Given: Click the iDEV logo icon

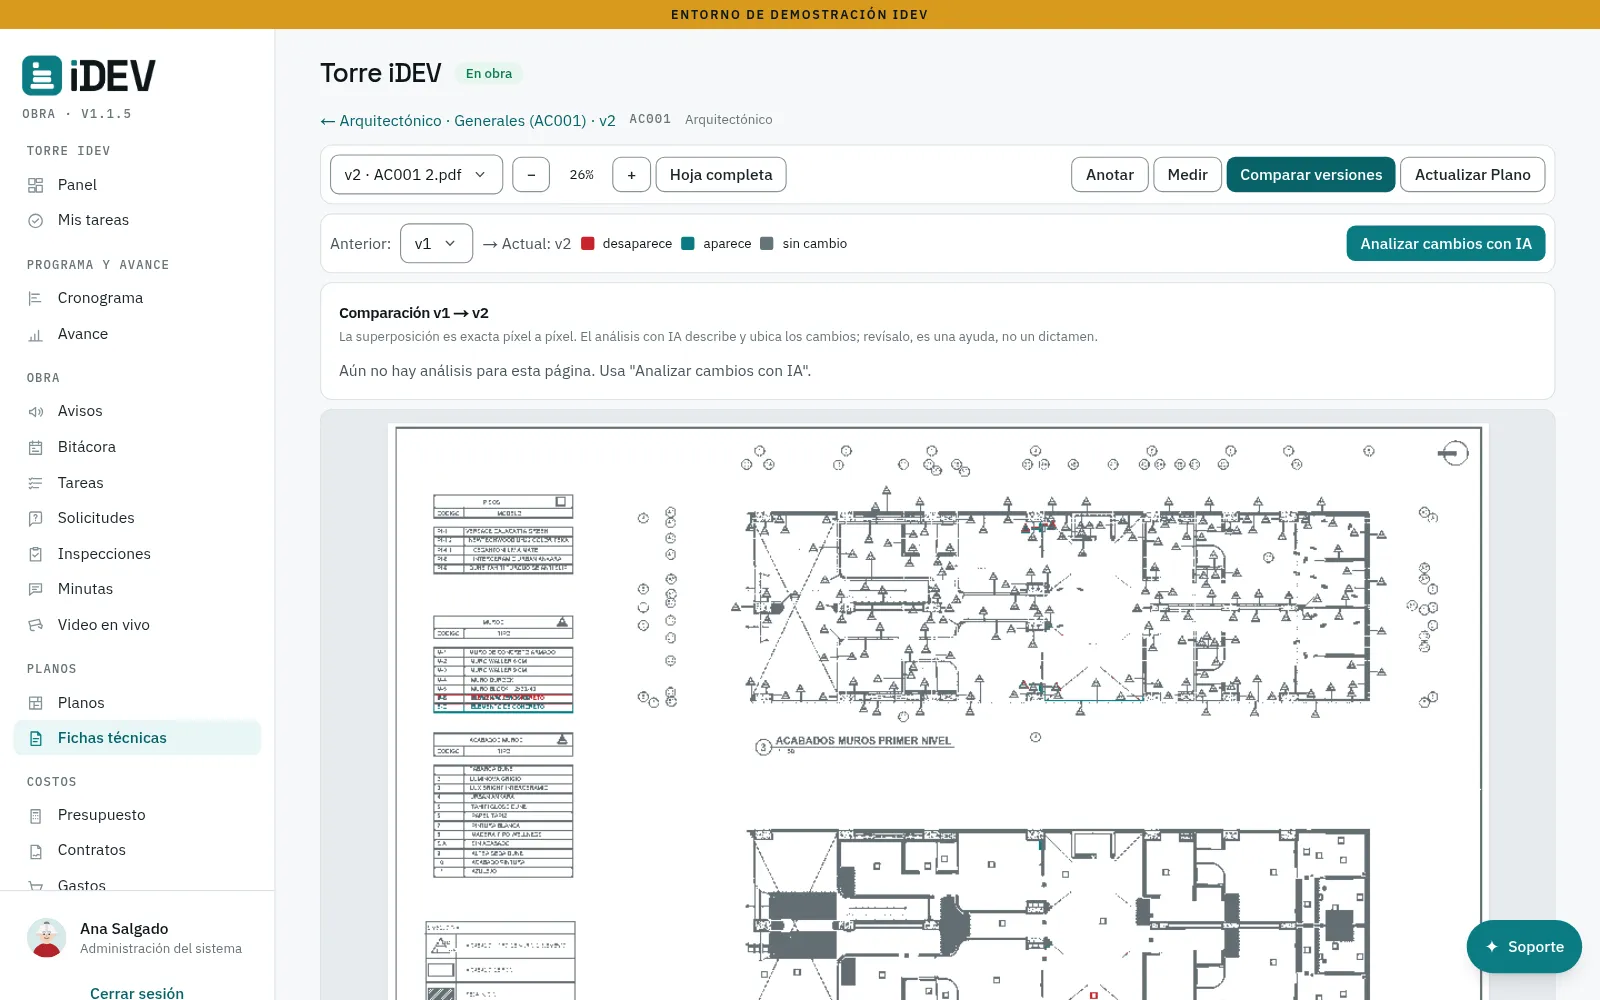Looking at the screenshot, I should tap(42, 75).
